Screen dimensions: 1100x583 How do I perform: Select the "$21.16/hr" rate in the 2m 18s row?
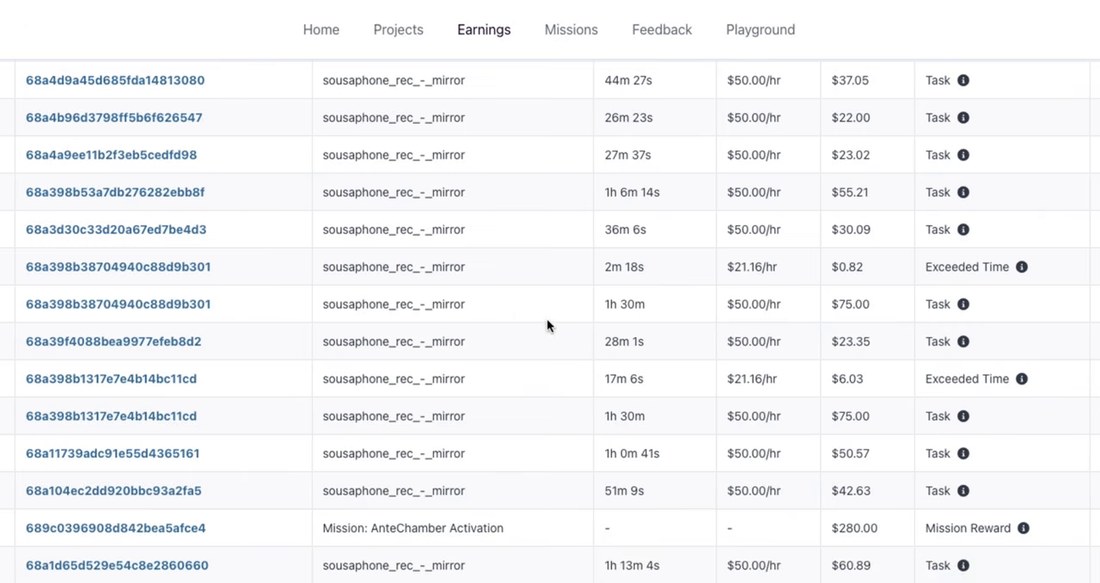[752, 267]
